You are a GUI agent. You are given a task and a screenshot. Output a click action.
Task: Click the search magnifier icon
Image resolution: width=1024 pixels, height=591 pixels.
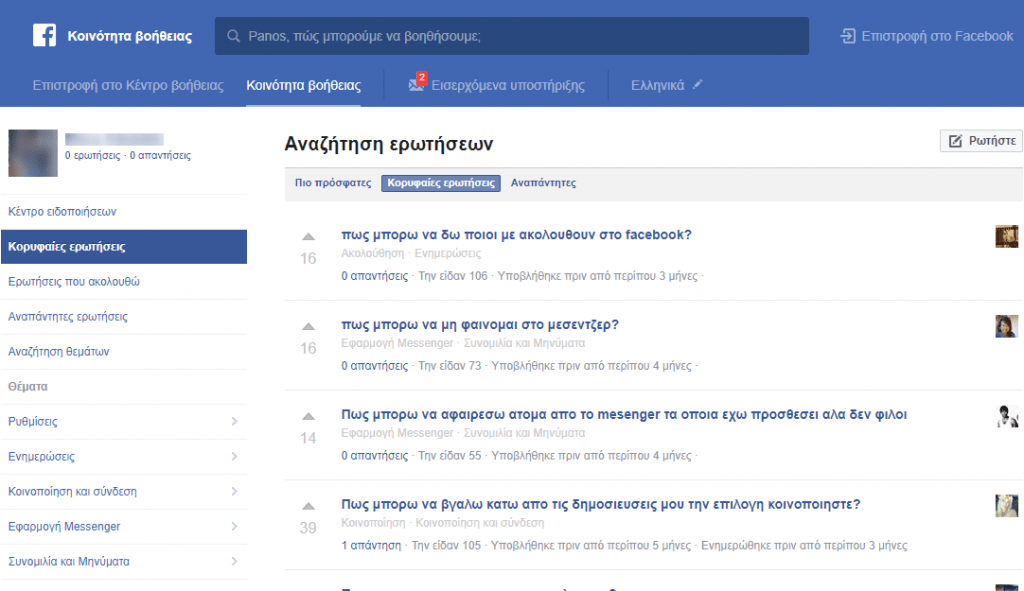coord(232,36)
